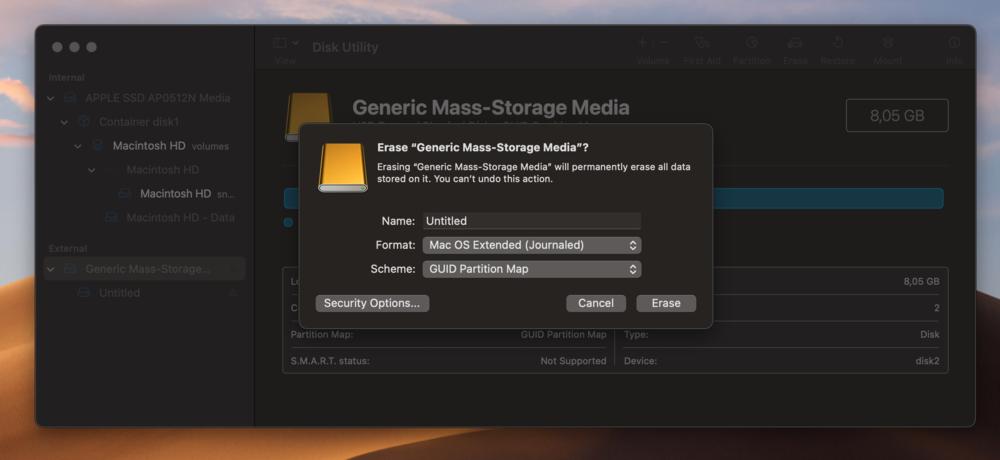Open Security Options
The image size is (1000, 460).
tap(372, 303)
